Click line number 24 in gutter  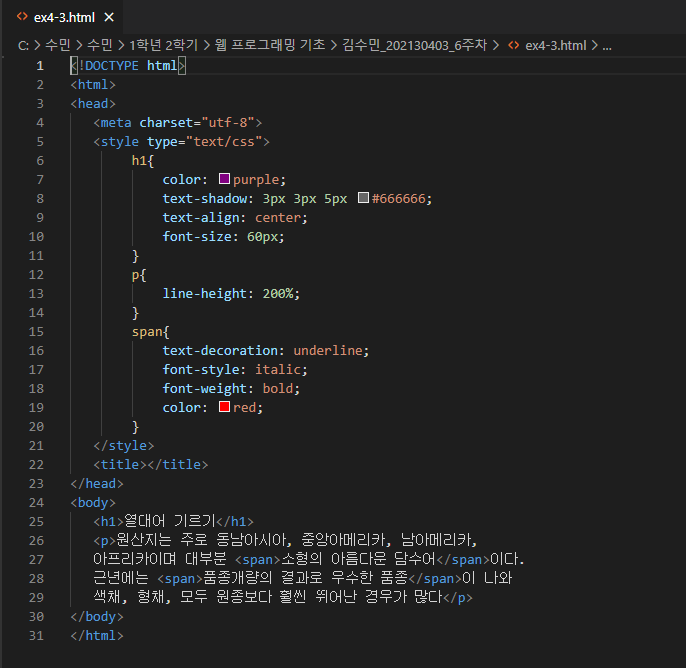[36, 503]
